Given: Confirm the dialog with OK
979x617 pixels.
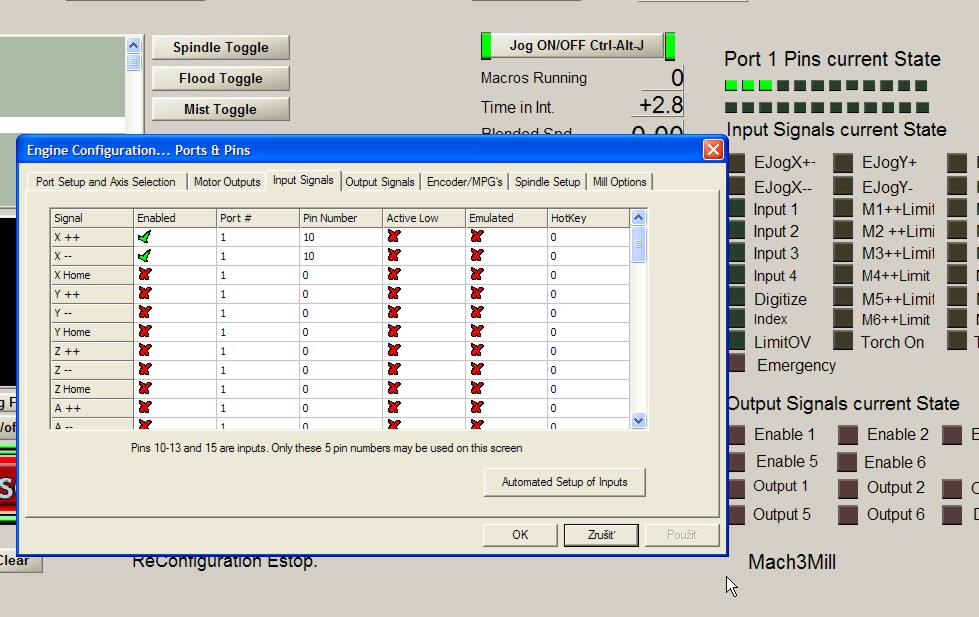Looking at the screenshot, I should [x=520, y=535].
